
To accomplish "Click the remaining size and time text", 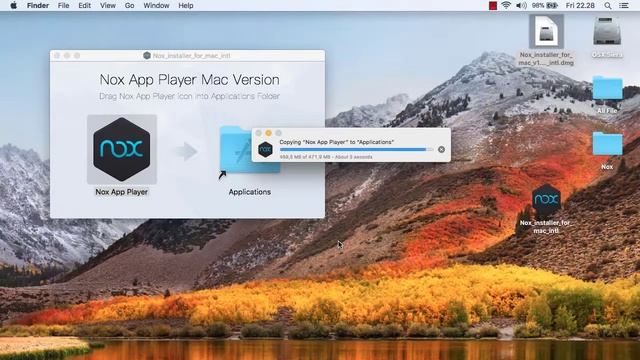I will [326, 157].
